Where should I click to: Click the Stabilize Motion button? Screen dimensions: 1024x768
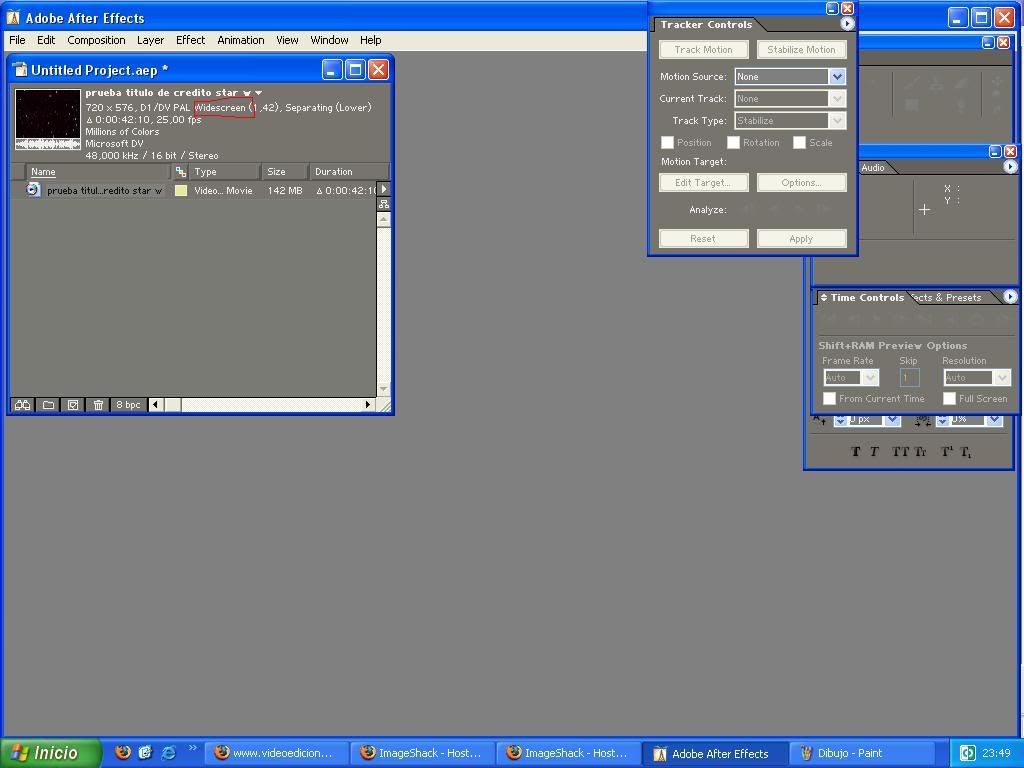point(801,50)
